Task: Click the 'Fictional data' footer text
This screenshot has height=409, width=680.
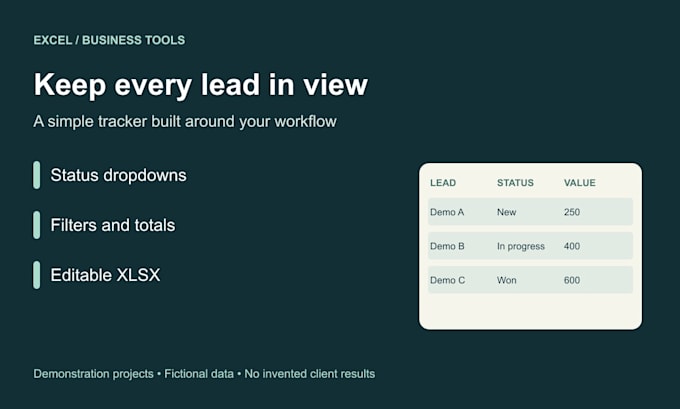Action: pyautogui.click(x=199, y=374)
